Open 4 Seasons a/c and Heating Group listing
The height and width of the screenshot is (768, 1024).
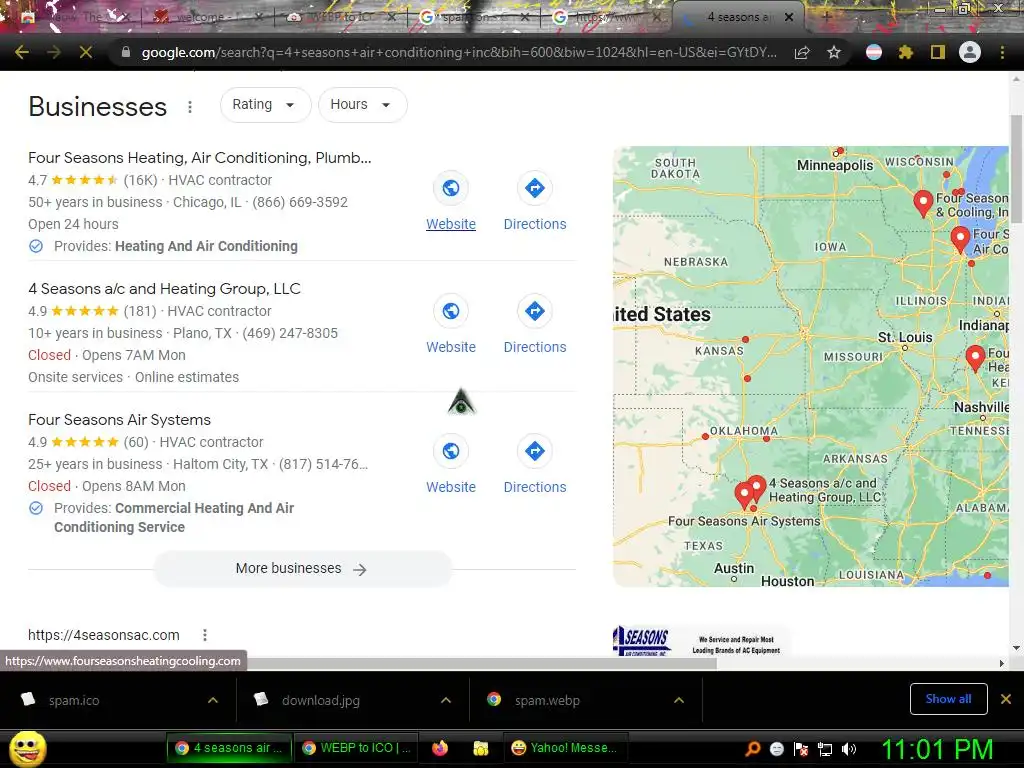165,289
